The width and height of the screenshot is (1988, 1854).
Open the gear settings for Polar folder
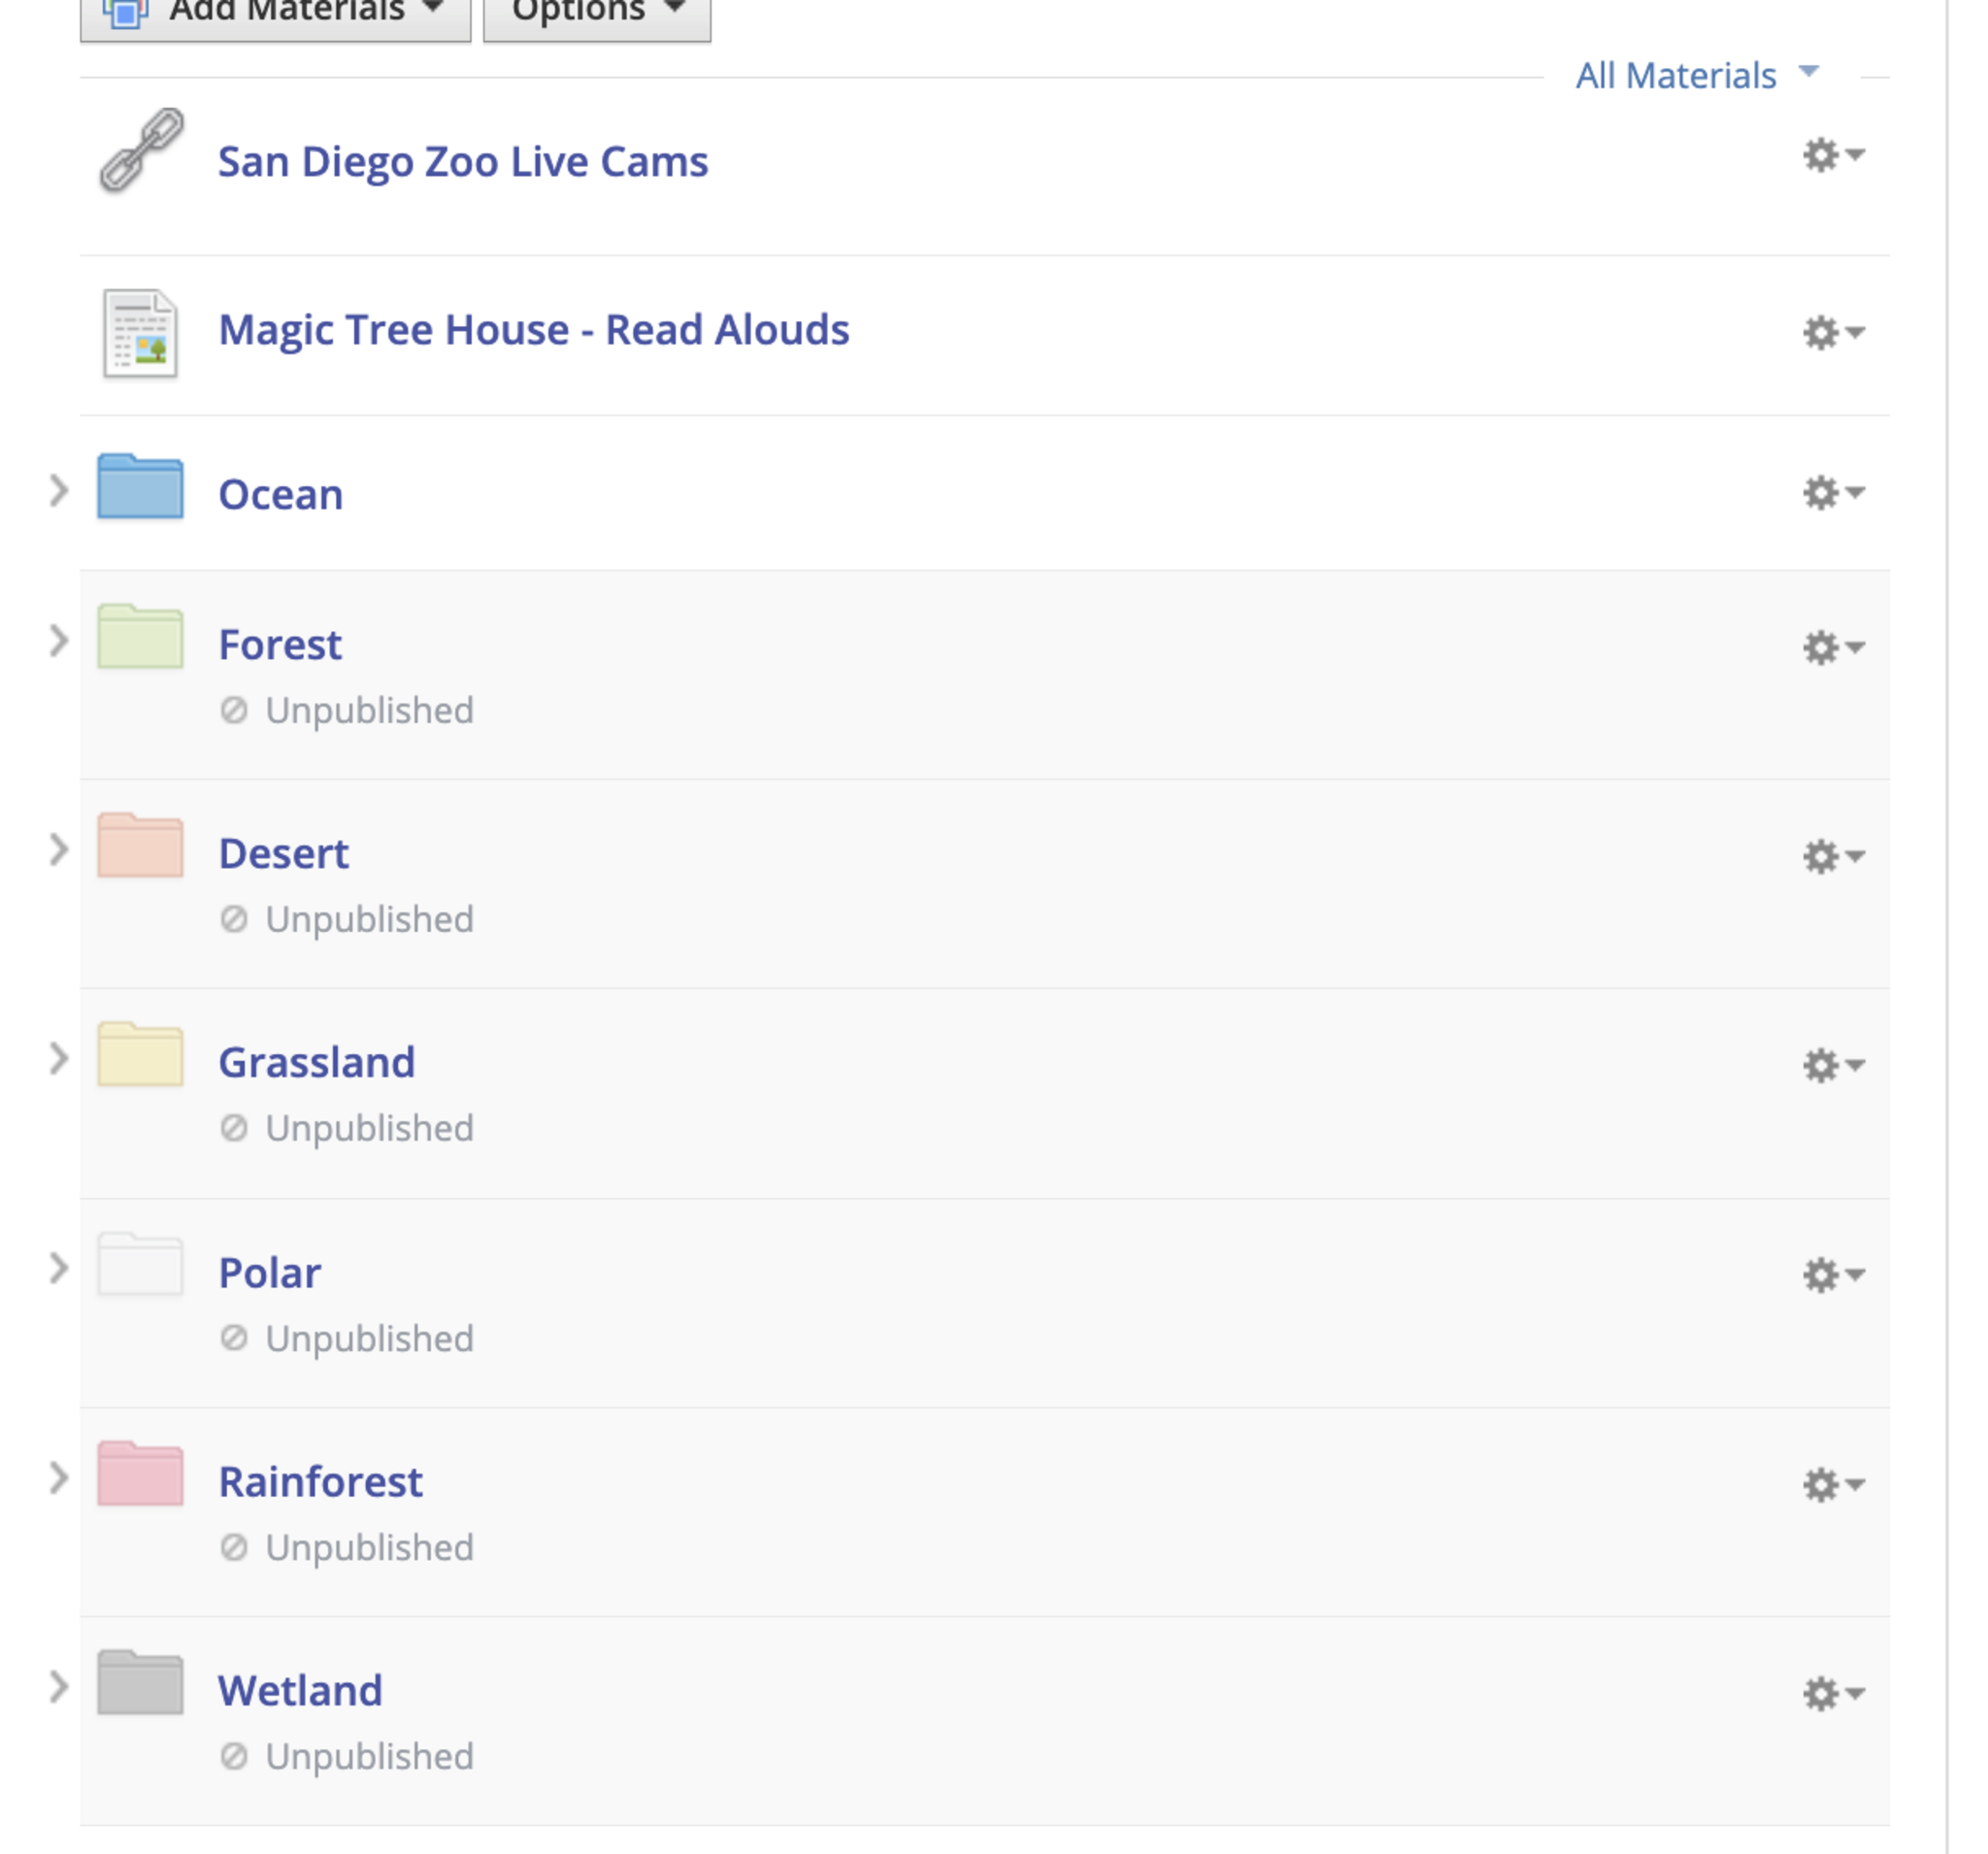pos(1833,1274)
